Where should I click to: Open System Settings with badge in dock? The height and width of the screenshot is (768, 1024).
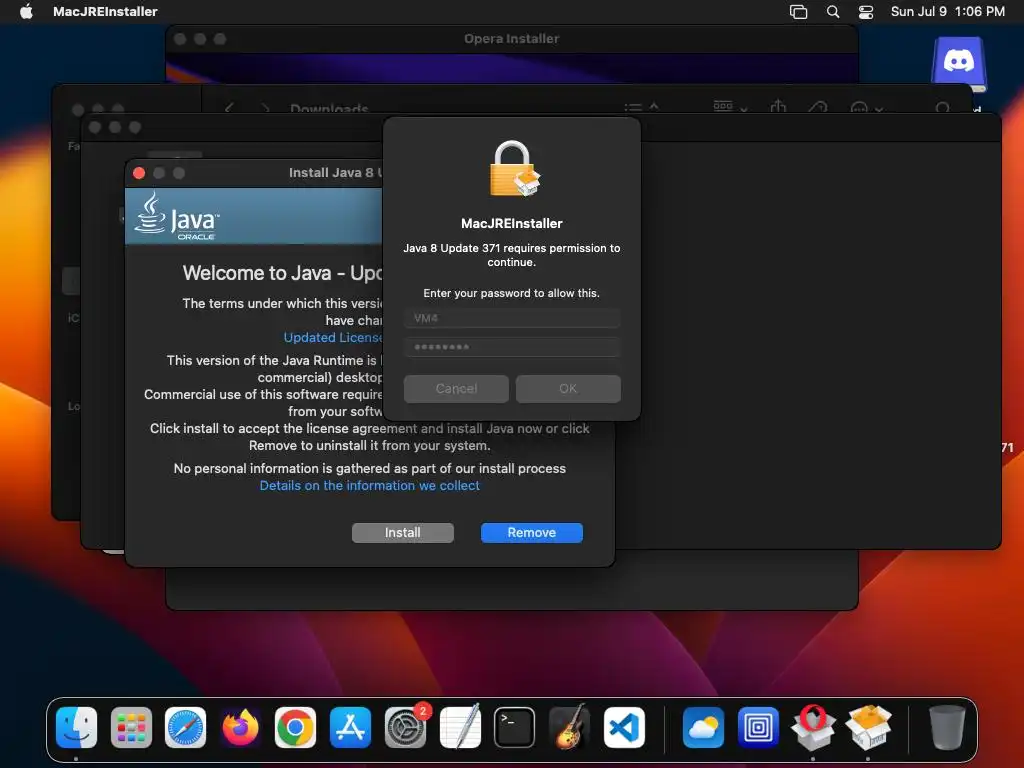pyautogui.click(x=406, y=727)
